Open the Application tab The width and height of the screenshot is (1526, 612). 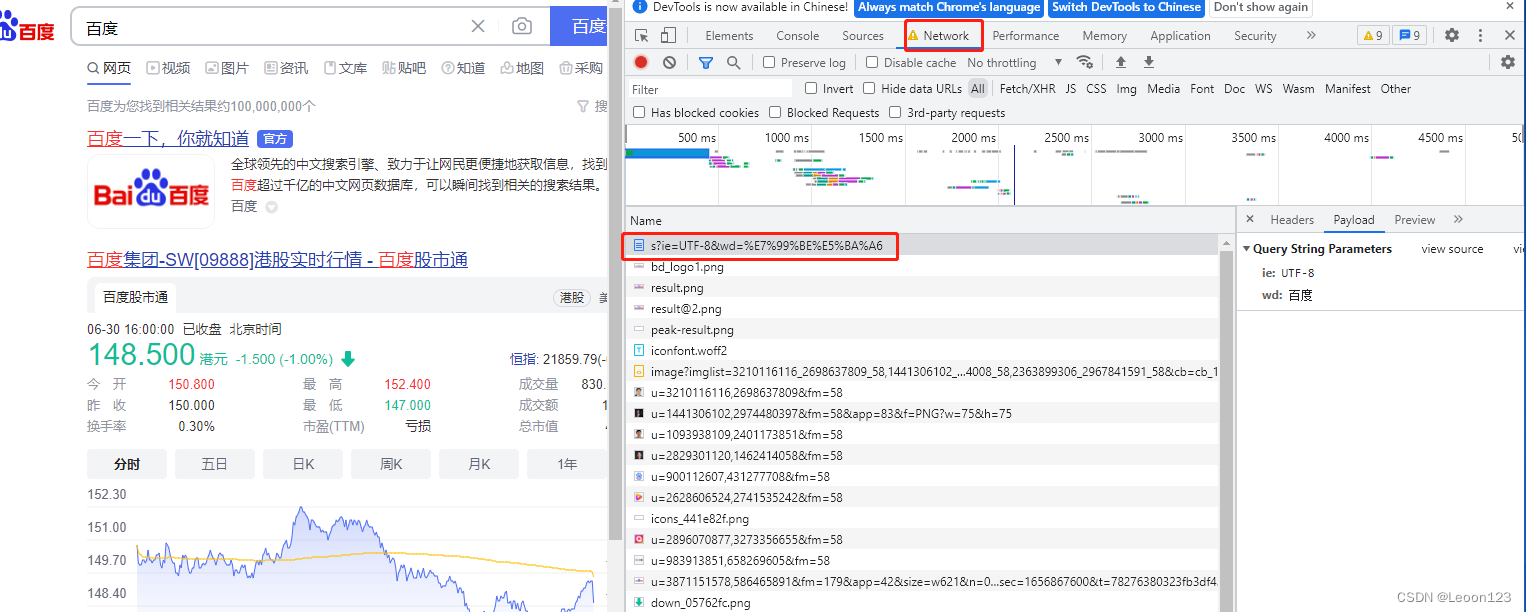(x=1180, y=35)
